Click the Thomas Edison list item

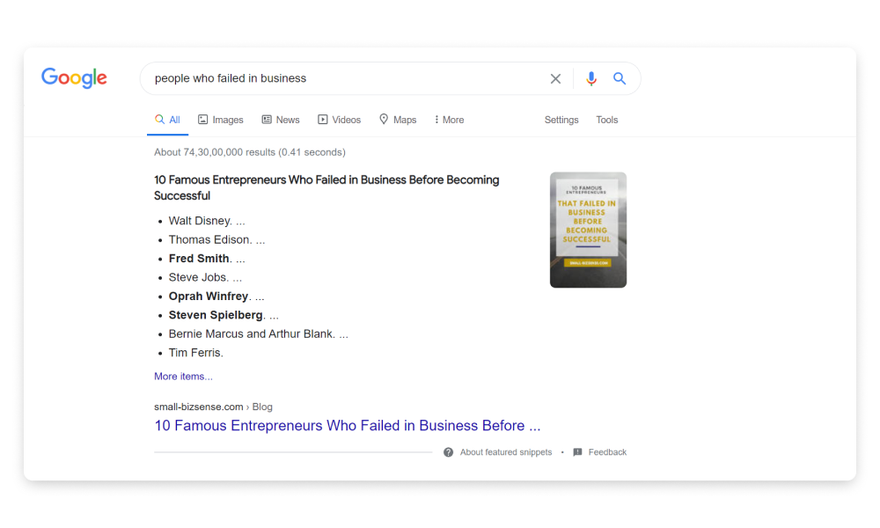click(x=217, y=240)
